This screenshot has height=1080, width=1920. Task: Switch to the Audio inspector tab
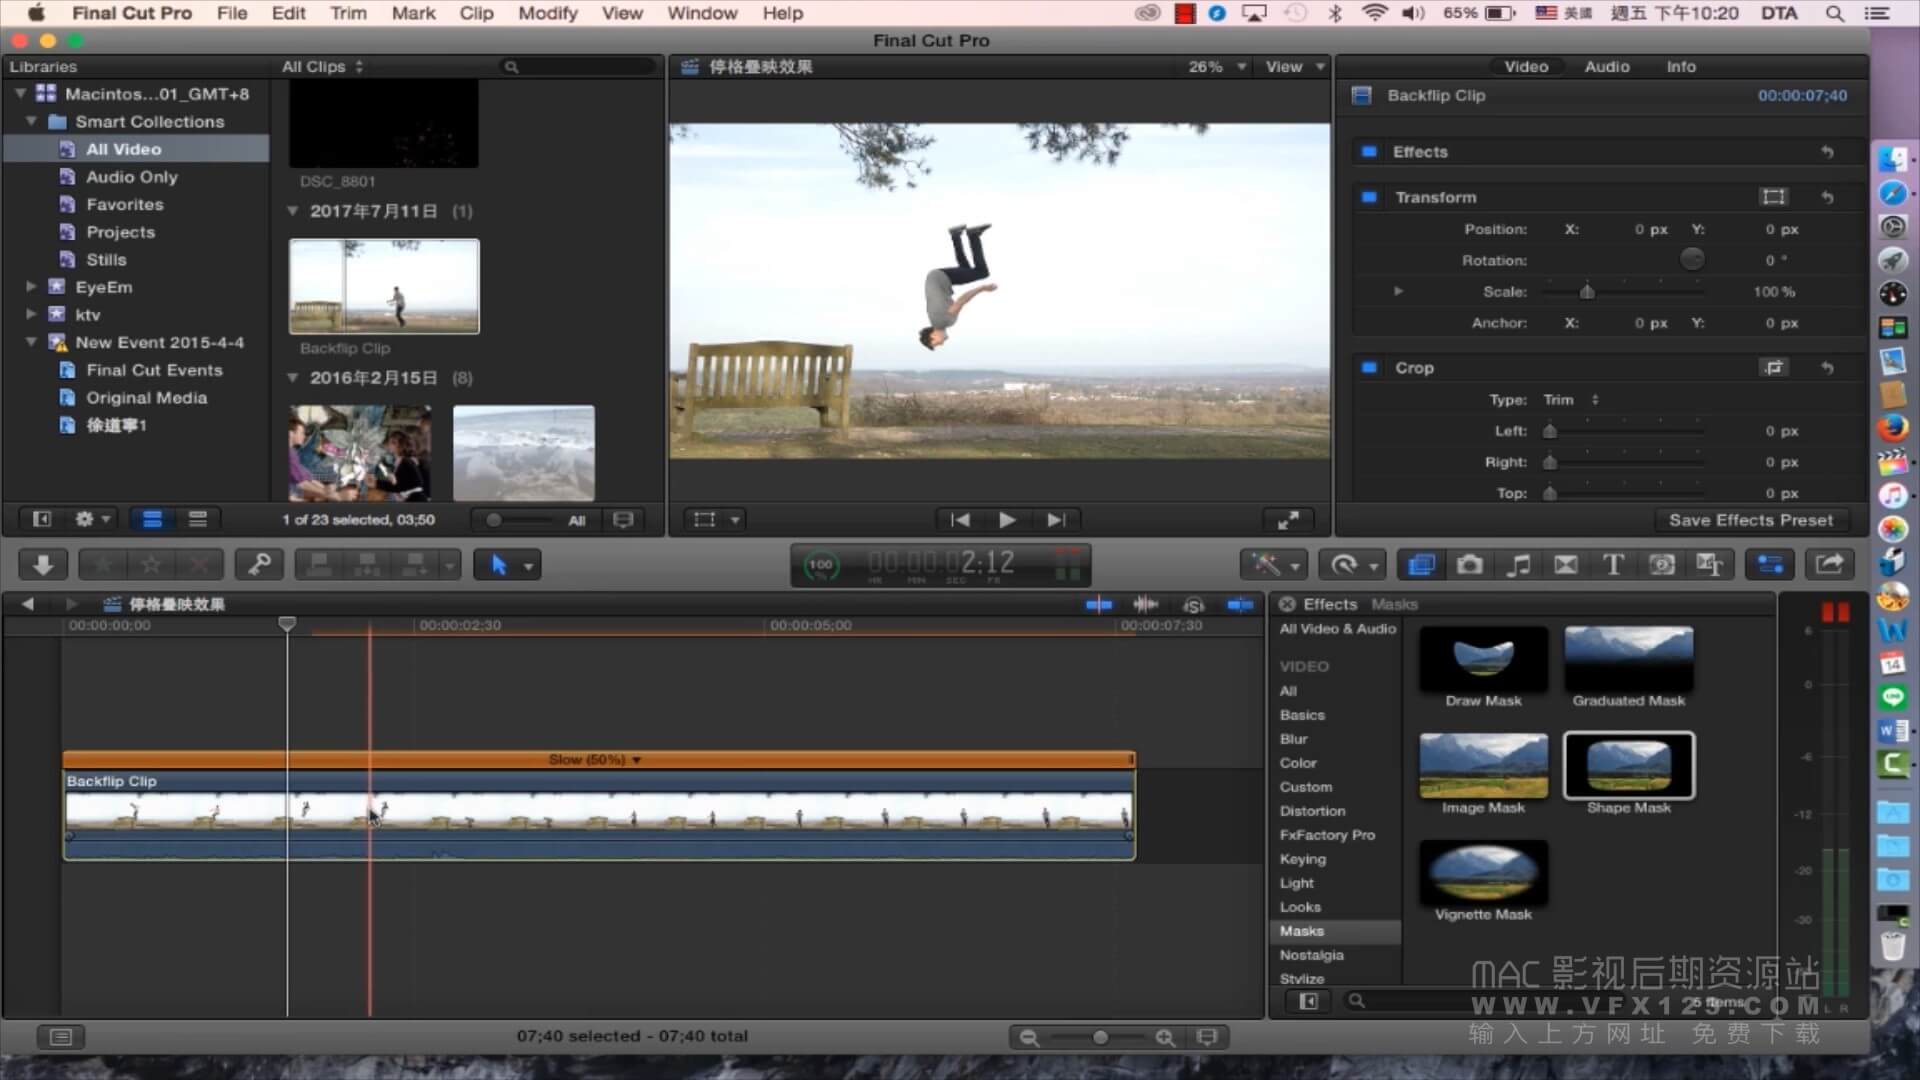coord(1607,67)
